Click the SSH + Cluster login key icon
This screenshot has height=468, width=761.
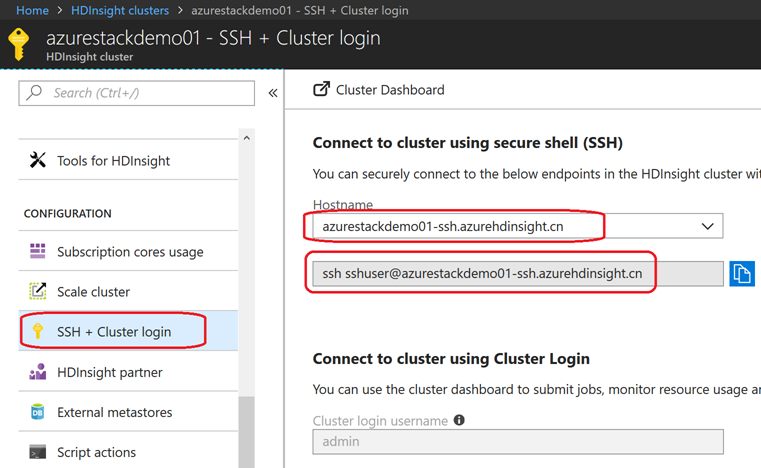pos(37,331)
